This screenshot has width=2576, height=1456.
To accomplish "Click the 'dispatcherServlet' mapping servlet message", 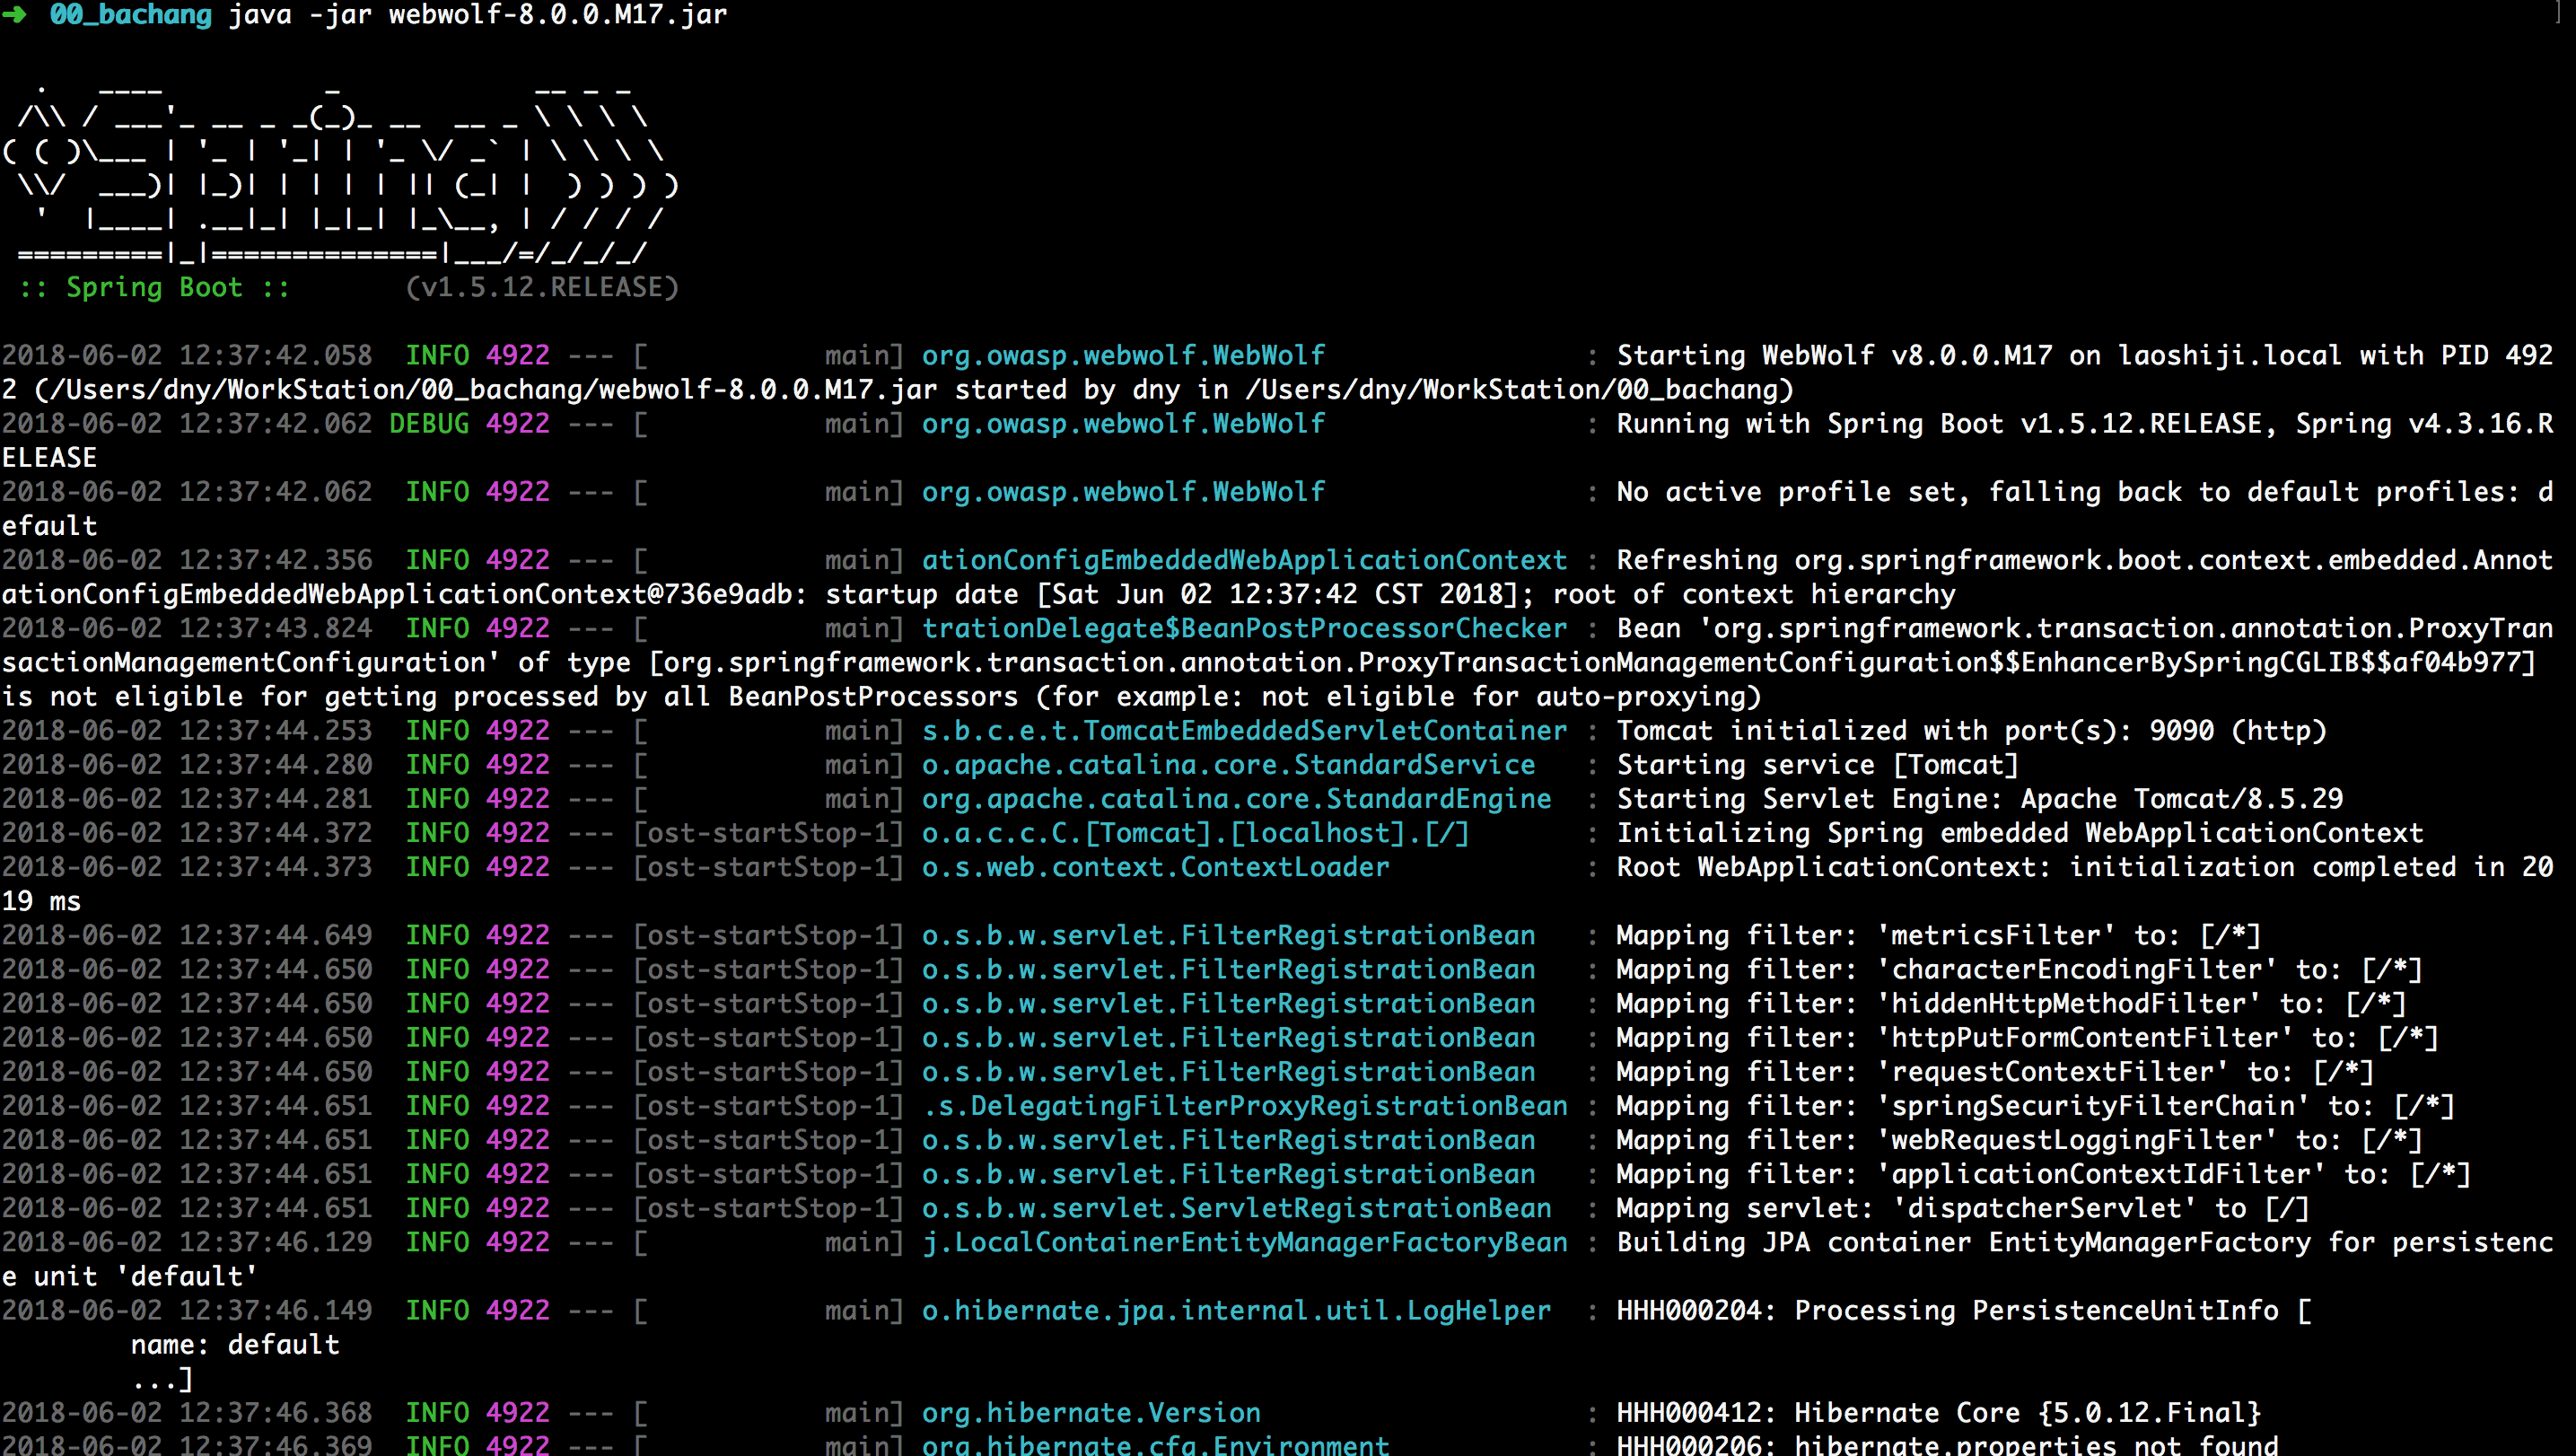I will pos(1962,1208).
